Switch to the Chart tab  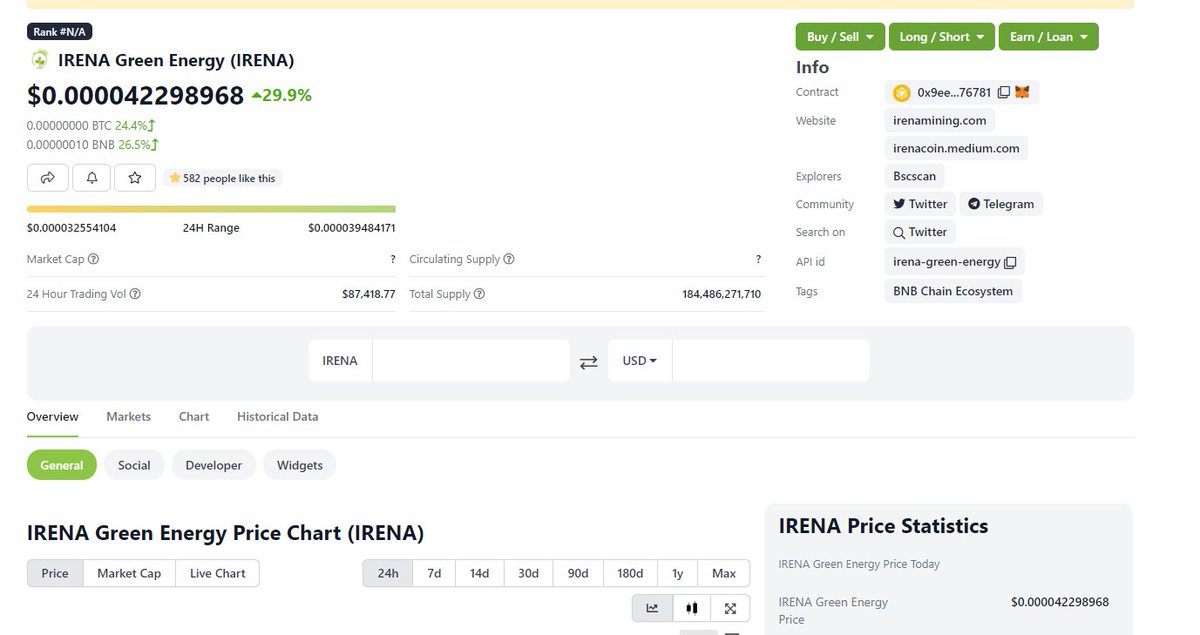point(194,417)
